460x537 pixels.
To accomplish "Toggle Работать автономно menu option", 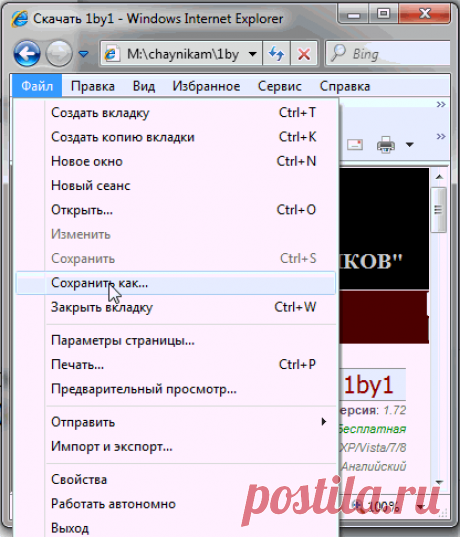I will tap(175, 504).
